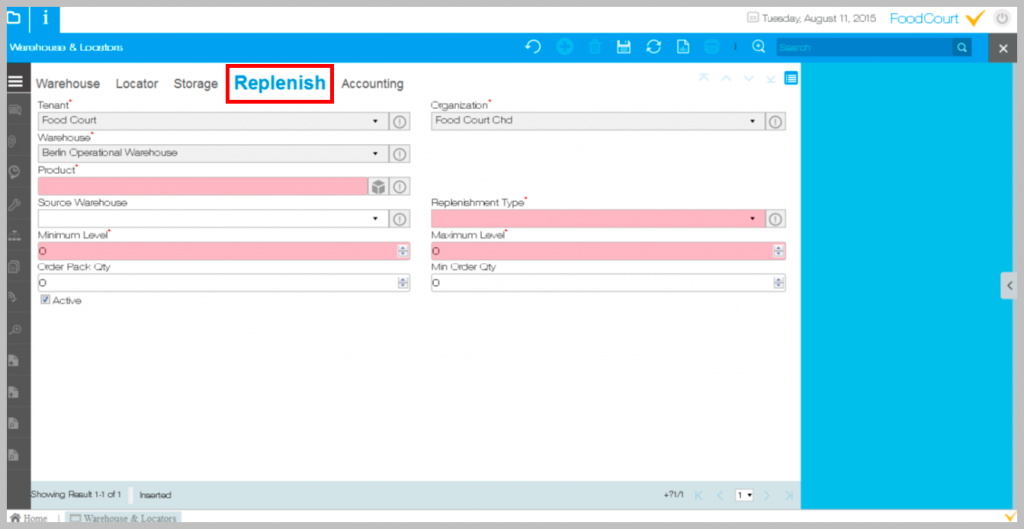Screen dimensions: 1024x529
Task: Click the paperclip attachment sidebar icon
Action: coord(14,141)
